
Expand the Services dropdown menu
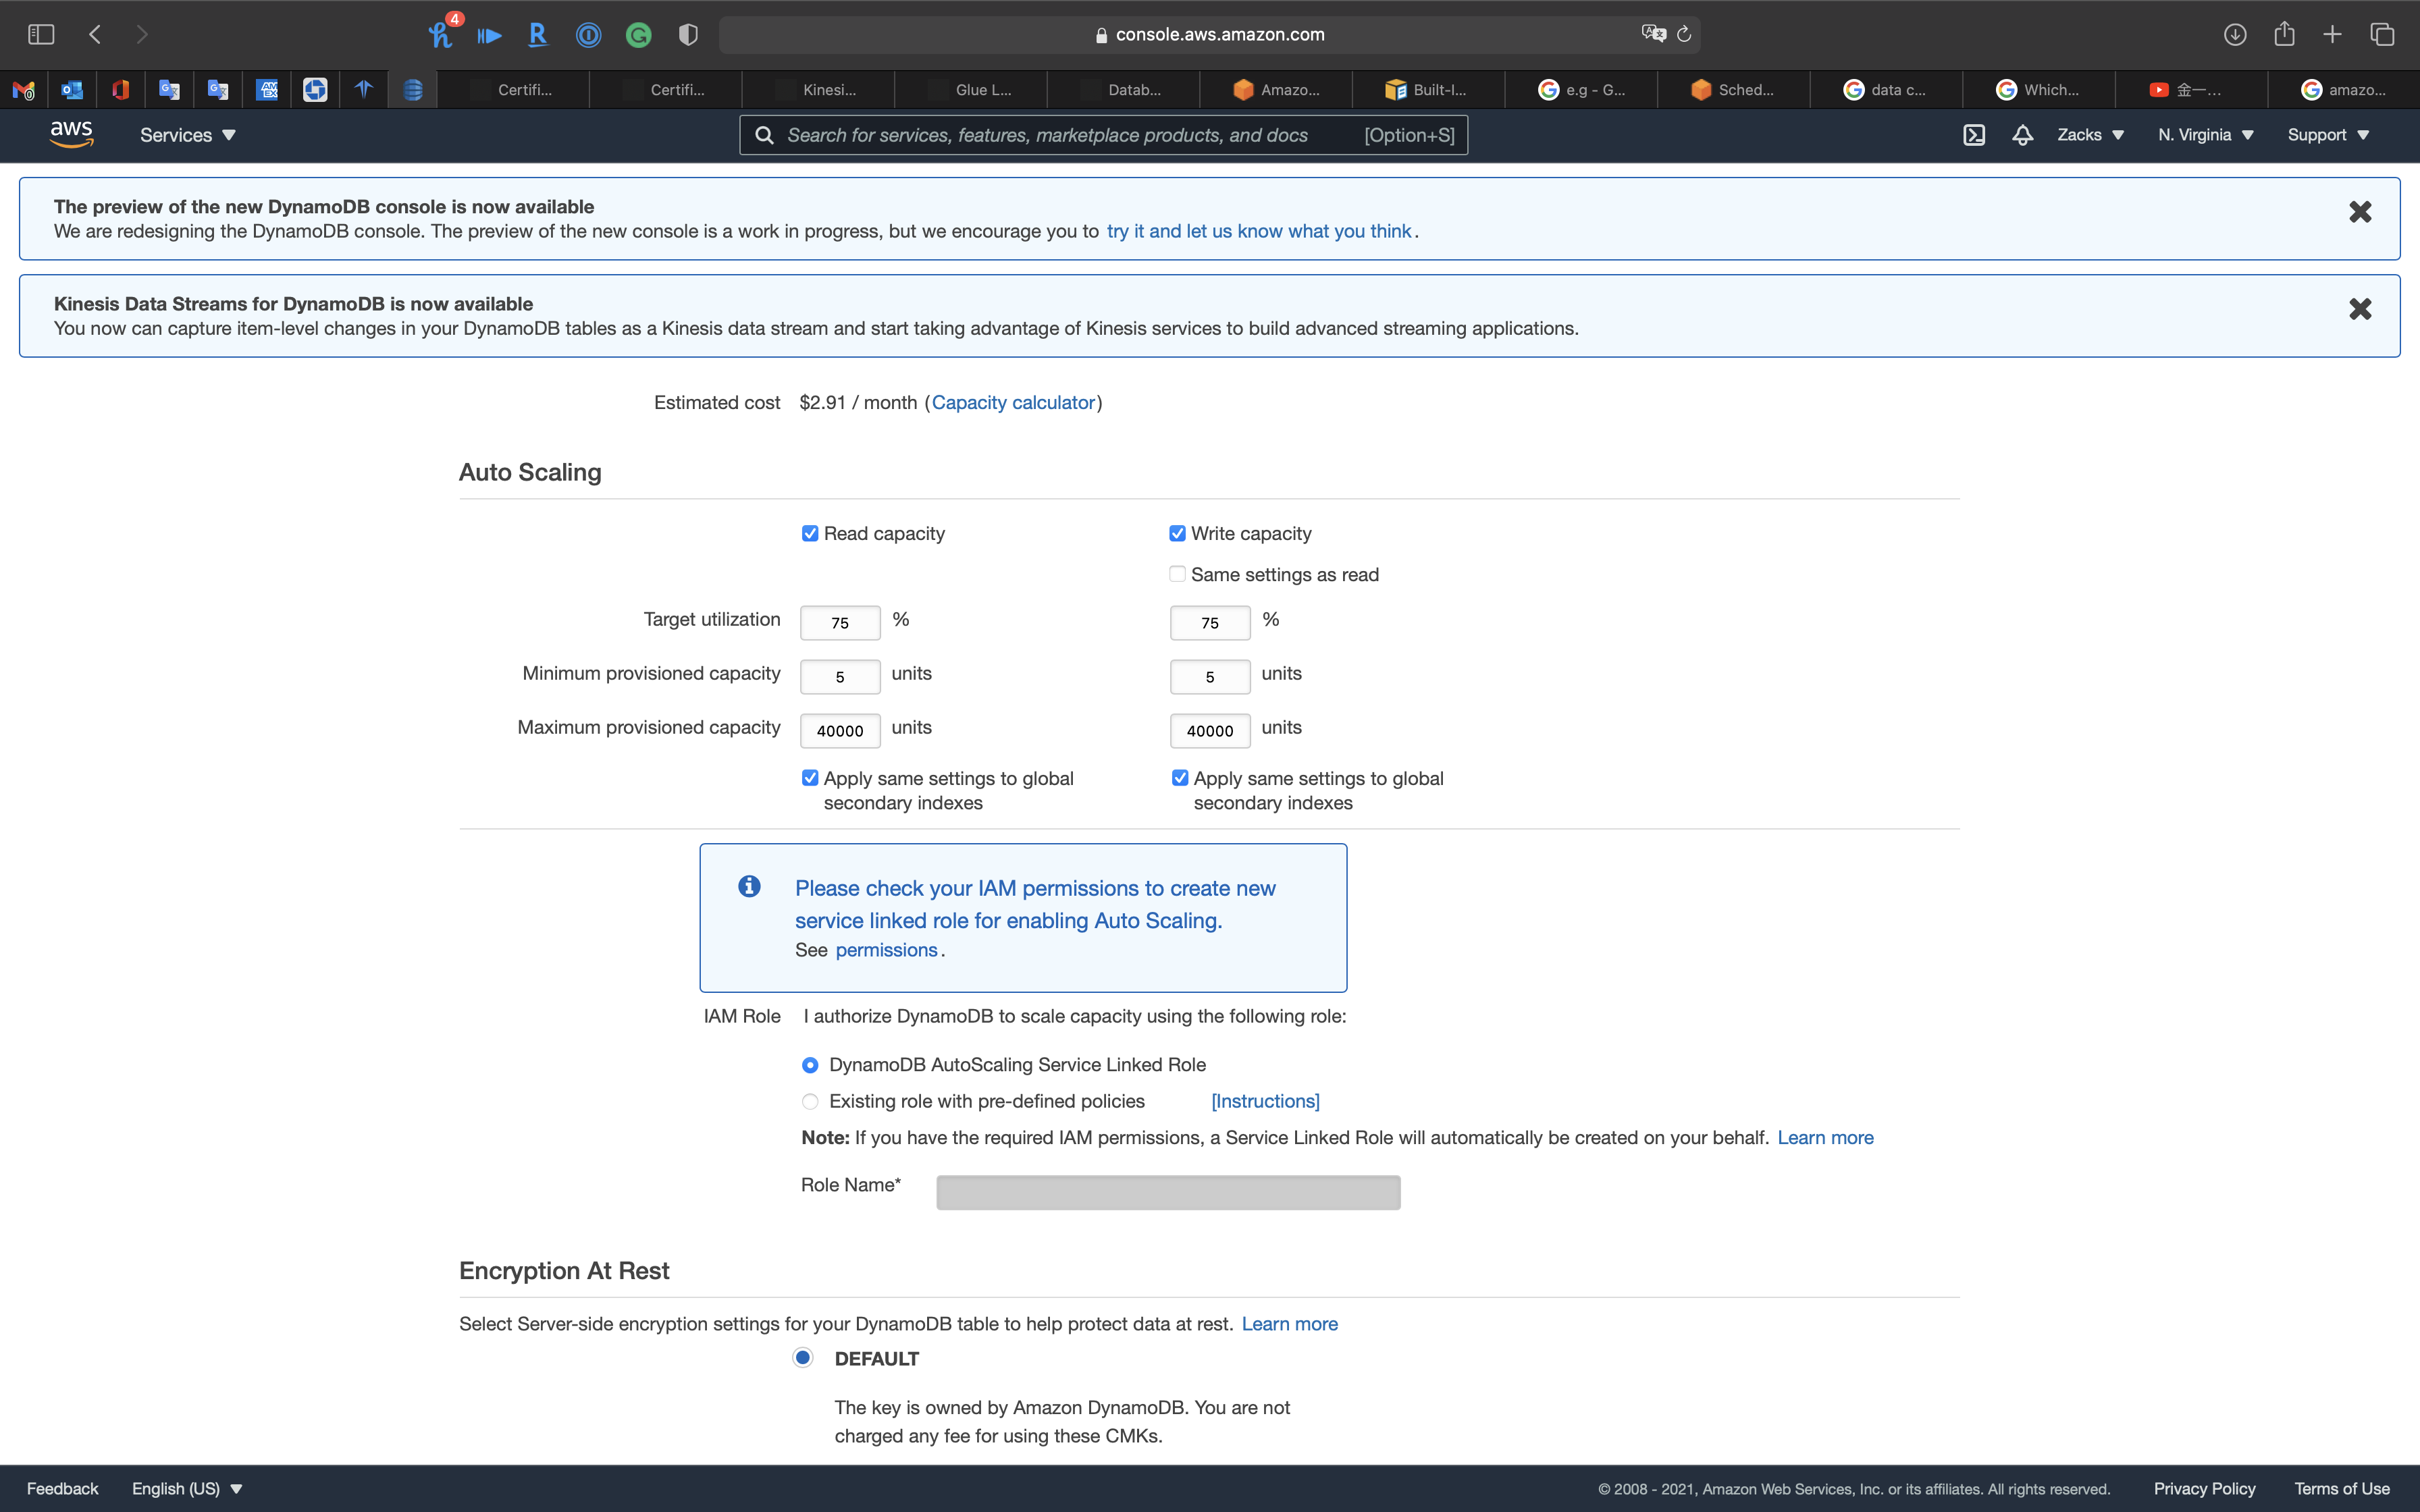(187, 135)
